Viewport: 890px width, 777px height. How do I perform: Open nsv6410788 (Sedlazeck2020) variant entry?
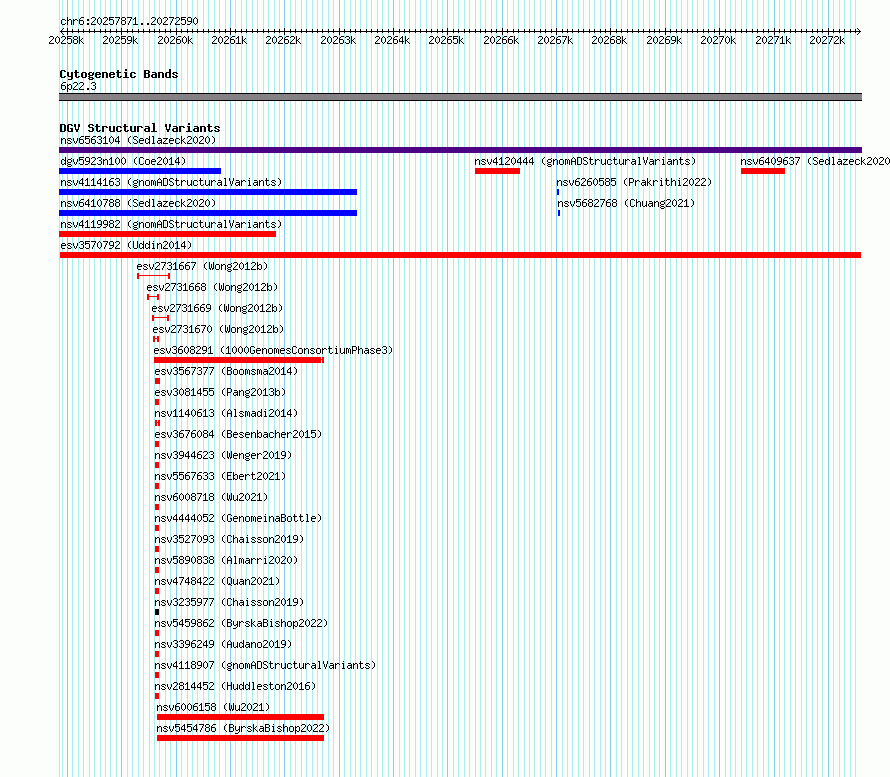tap(138, 203)
